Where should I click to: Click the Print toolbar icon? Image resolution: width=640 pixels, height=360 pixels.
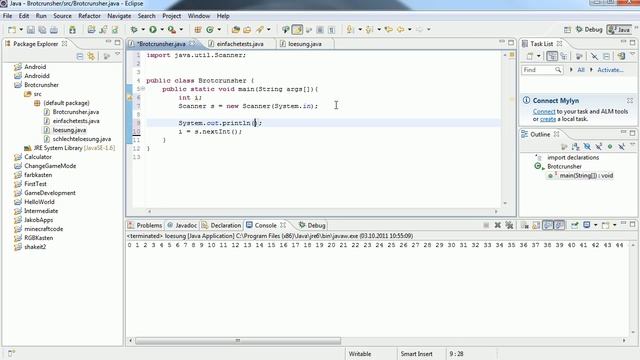pyautogui.click(x=54, y=30)
